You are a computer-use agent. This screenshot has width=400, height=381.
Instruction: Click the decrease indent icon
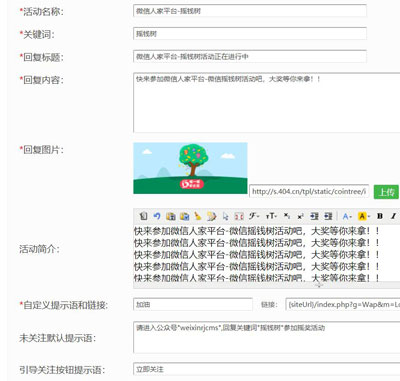click(x=328, y=216)
